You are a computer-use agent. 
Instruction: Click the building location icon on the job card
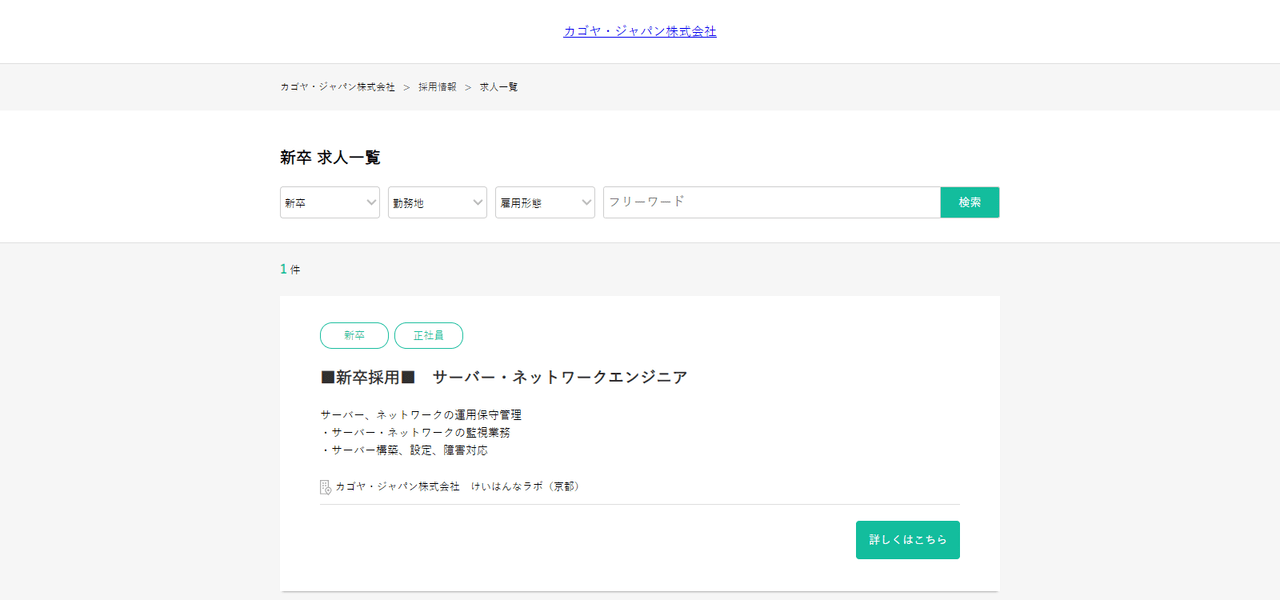pos(325,487)
